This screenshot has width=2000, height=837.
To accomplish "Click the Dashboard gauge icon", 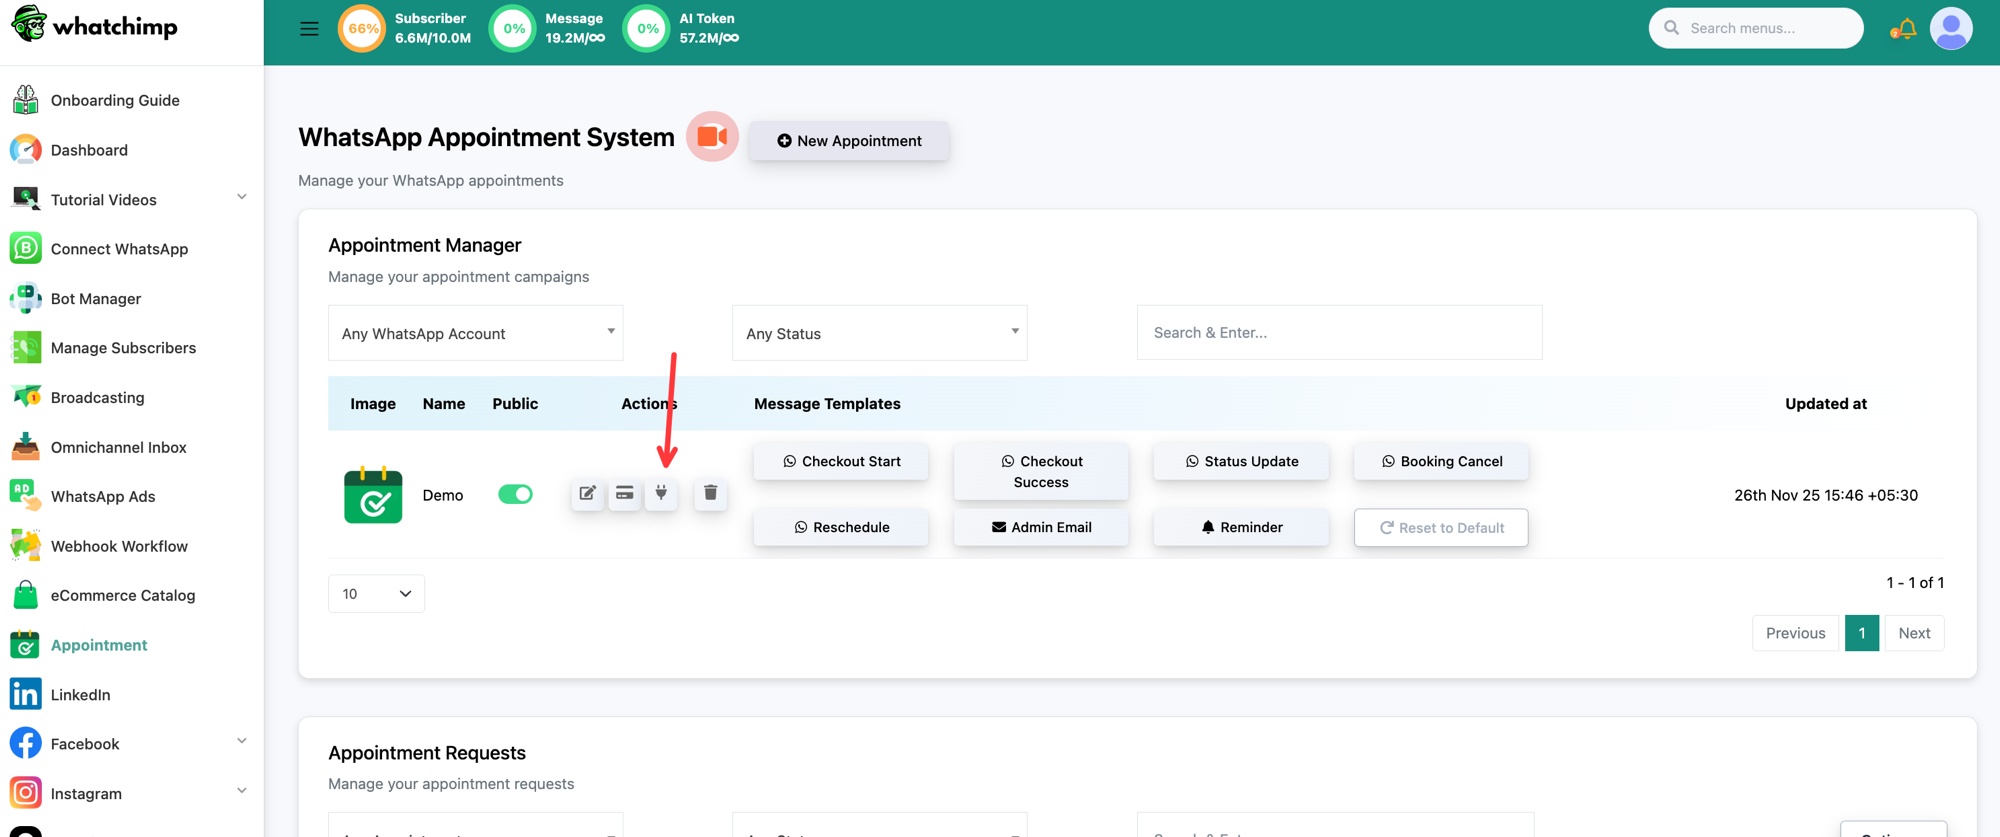I will pyautogui.click(x=25, y=150).
